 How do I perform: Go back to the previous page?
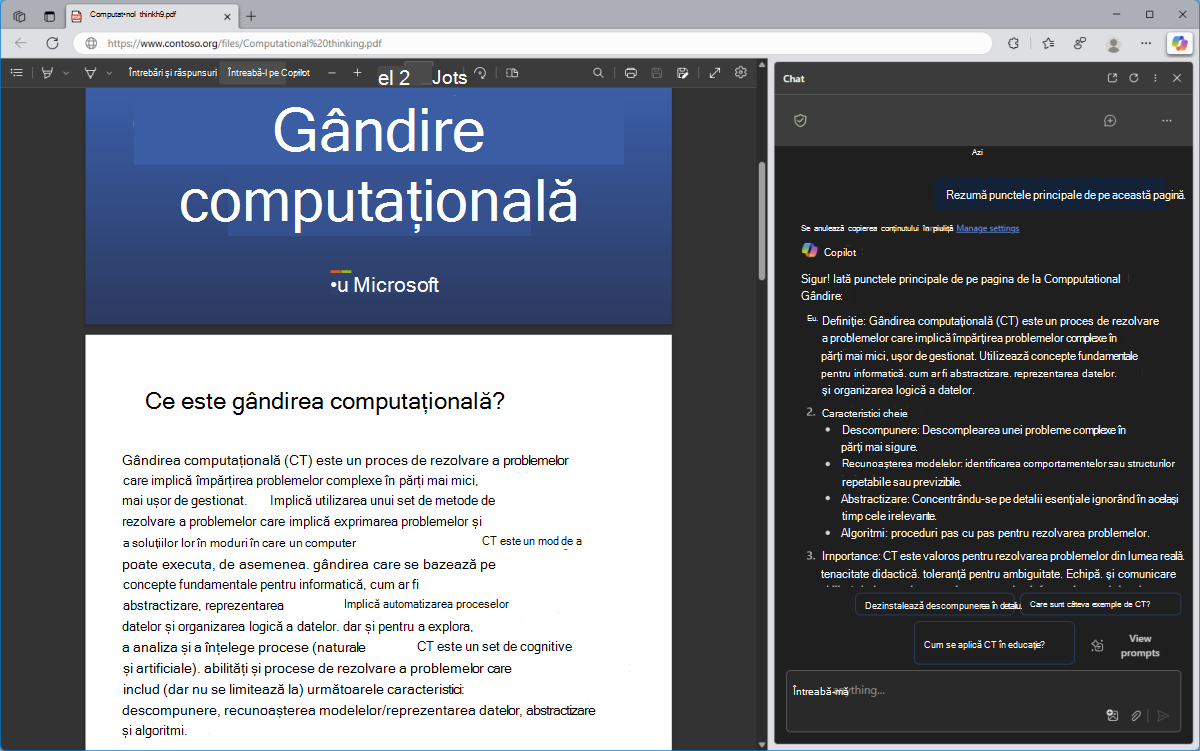[22, 43]
